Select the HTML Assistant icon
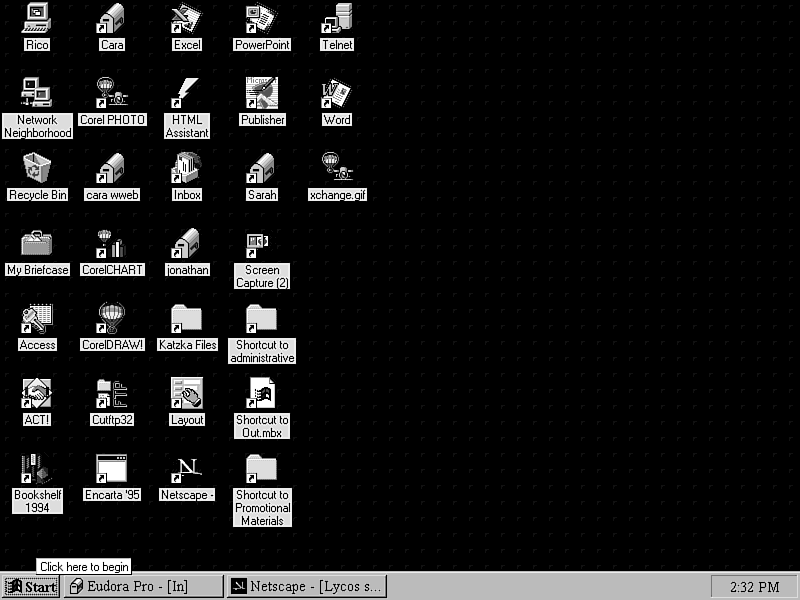The image size is (800, 600). point(187,93)
